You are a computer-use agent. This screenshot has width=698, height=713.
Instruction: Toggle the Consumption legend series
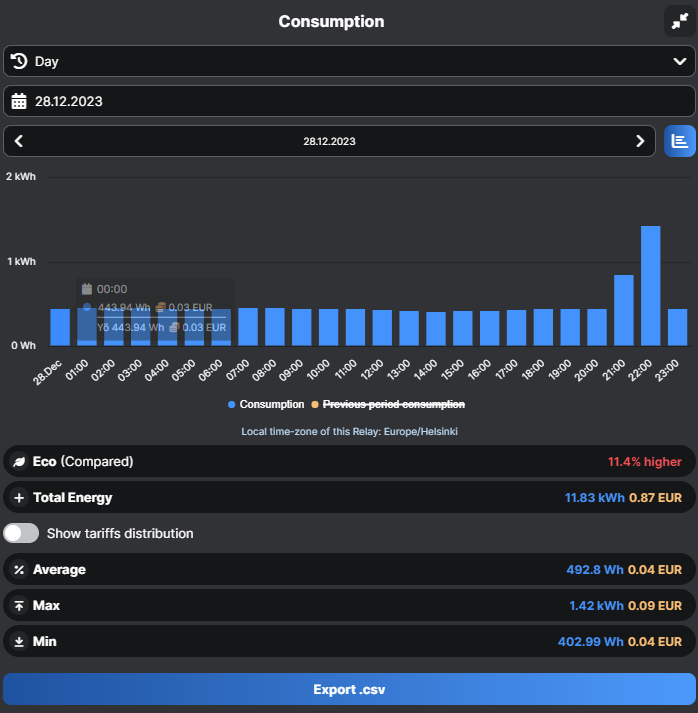coord(266,404)
